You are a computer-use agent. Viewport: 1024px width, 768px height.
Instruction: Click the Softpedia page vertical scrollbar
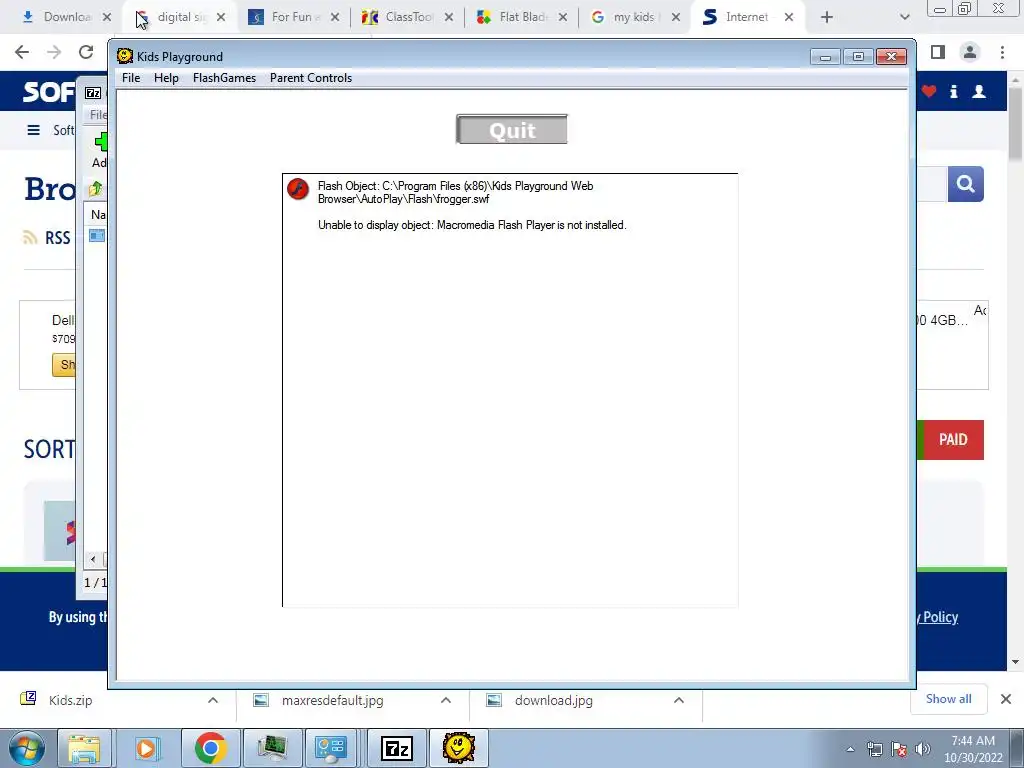click(x=1016, y=124)
